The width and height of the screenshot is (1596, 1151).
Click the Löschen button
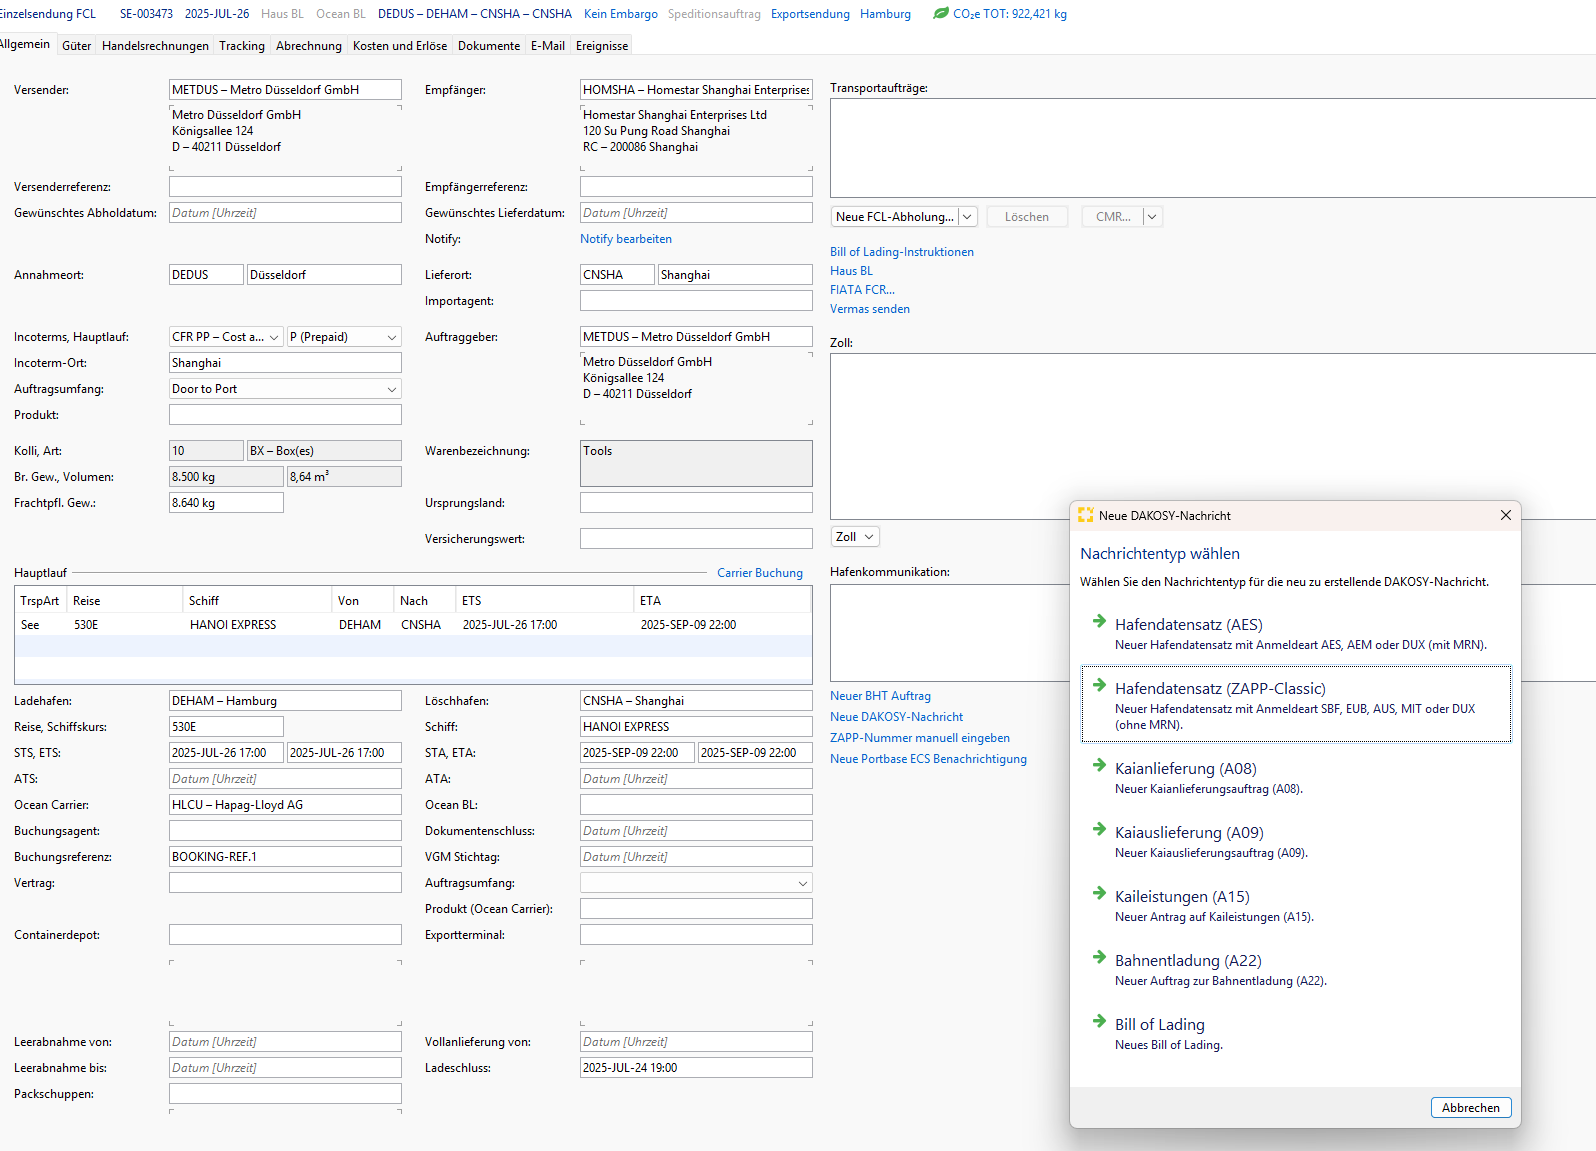click(1027, 217)
